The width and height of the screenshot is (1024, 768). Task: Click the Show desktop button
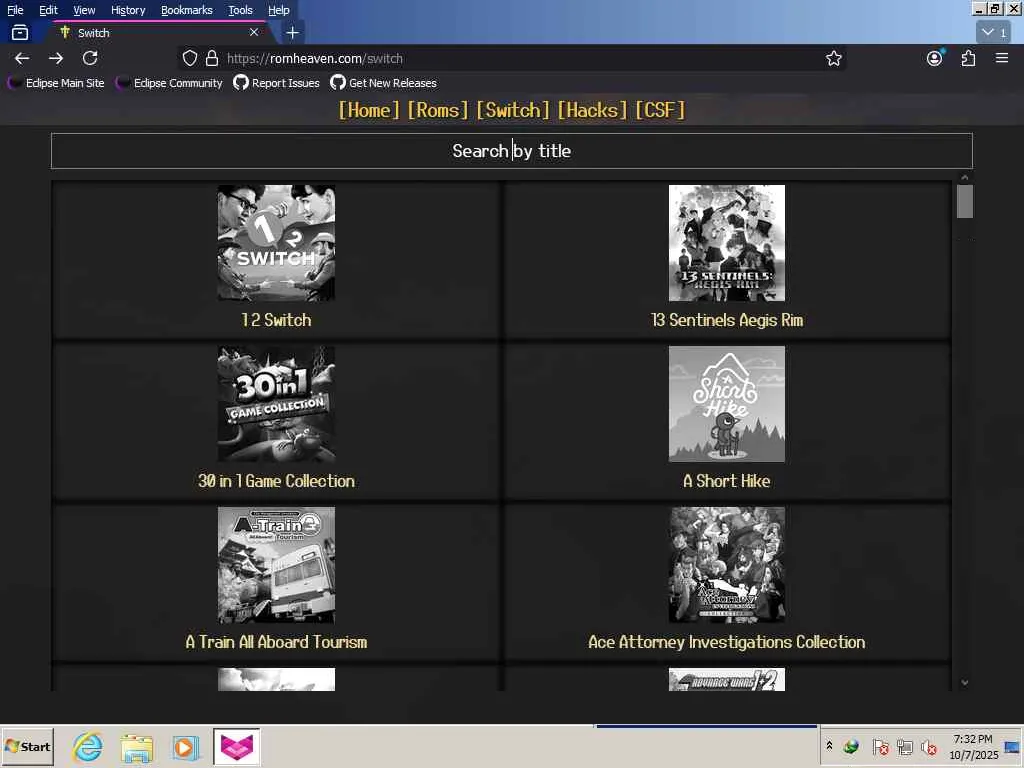(1013, 746)
